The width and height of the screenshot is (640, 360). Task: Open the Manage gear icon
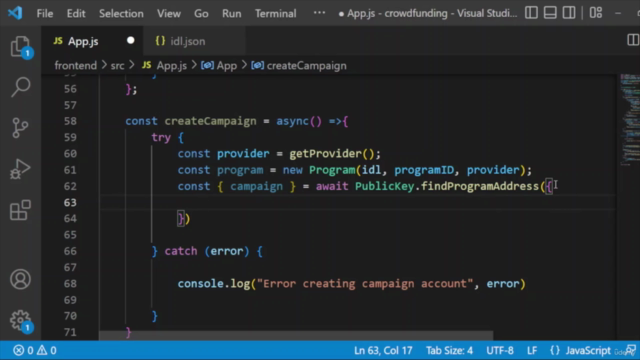tap(20, 320)
